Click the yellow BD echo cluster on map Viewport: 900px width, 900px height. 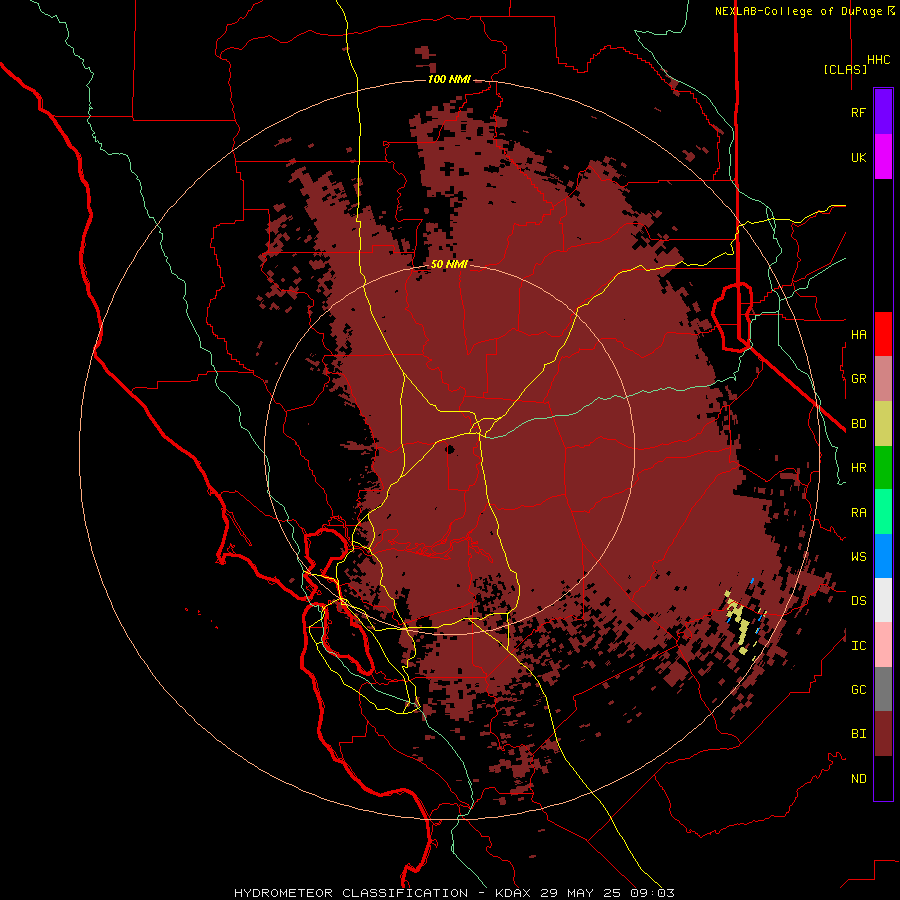coord(740,622)
